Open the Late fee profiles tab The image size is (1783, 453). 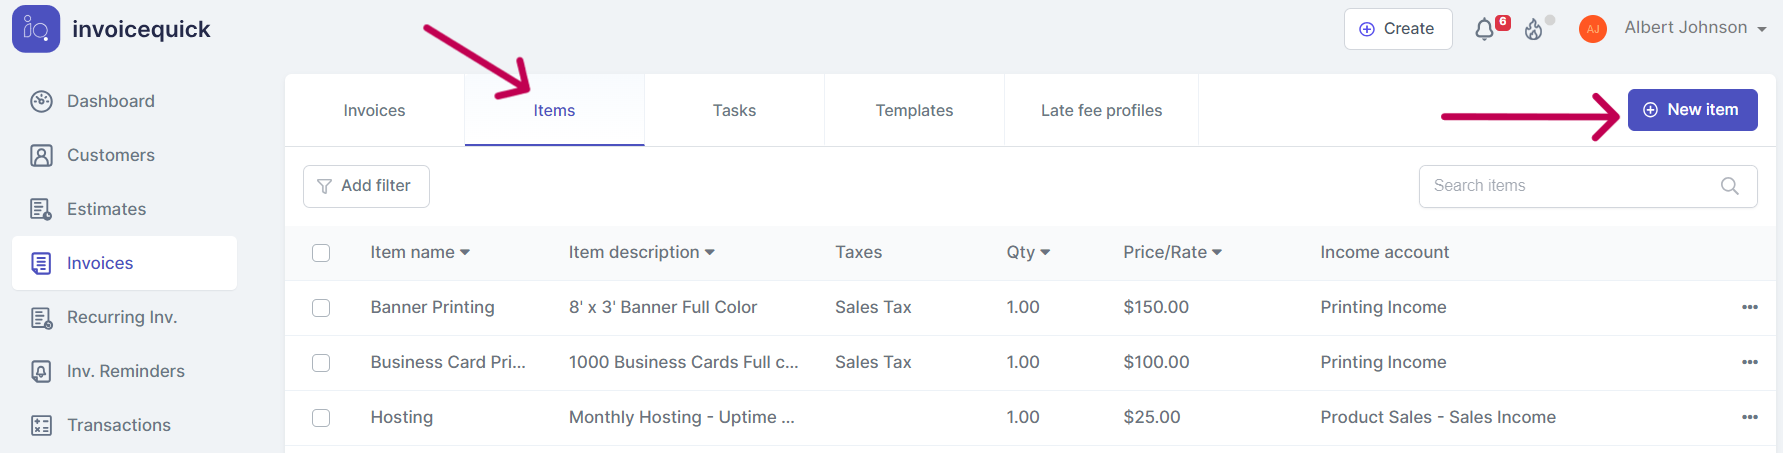point(1101,111)
